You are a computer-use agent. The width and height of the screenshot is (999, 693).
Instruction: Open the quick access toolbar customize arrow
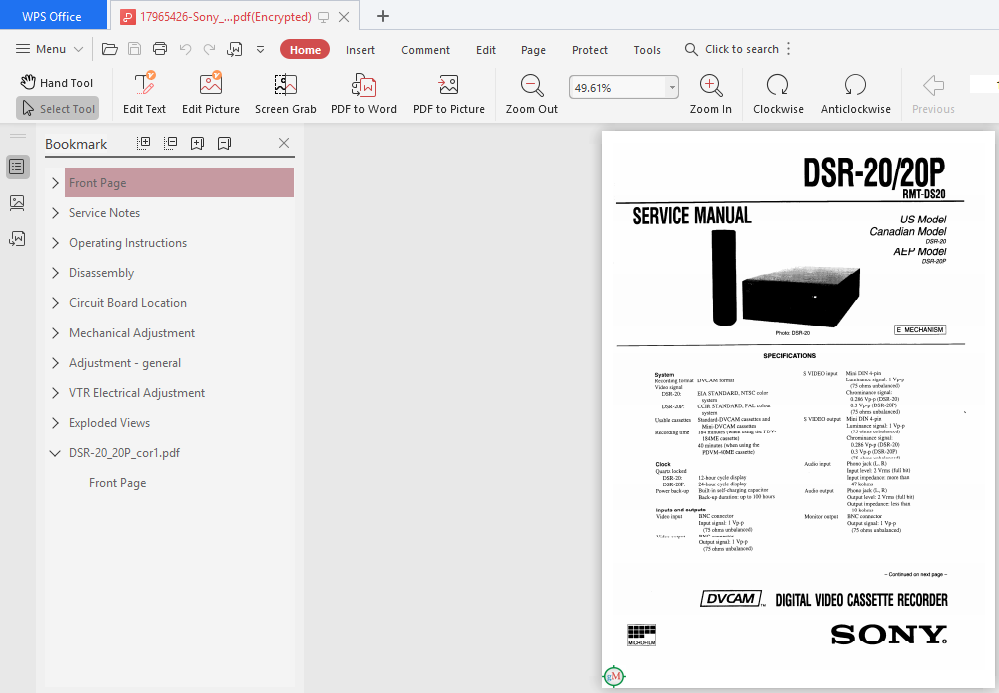click(x=260, y=49)
